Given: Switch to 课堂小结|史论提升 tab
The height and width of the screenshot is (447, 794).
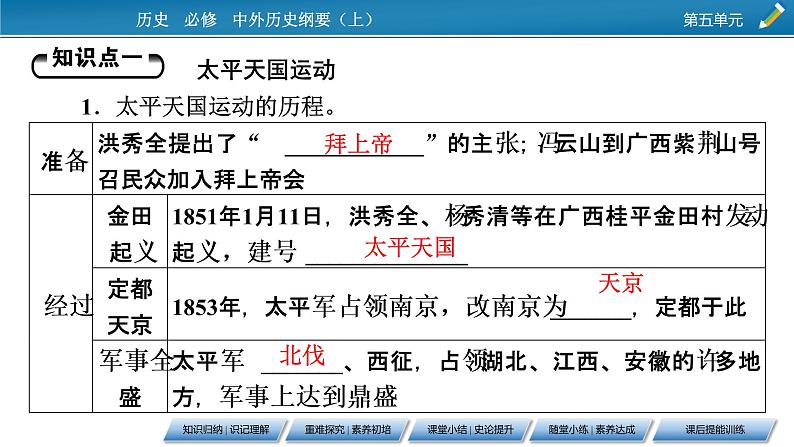Looking at the screenshot, I should click(470, 430).
